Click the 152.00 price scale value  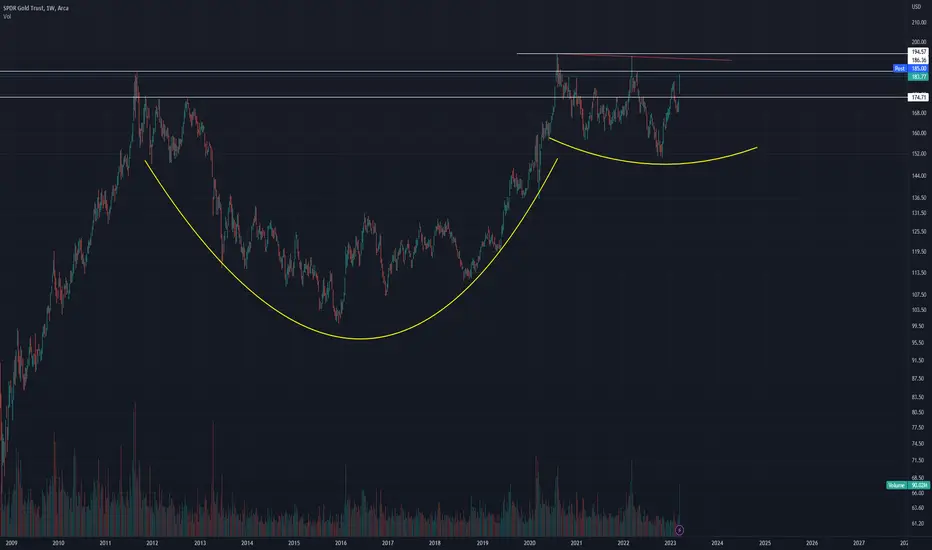919,154
